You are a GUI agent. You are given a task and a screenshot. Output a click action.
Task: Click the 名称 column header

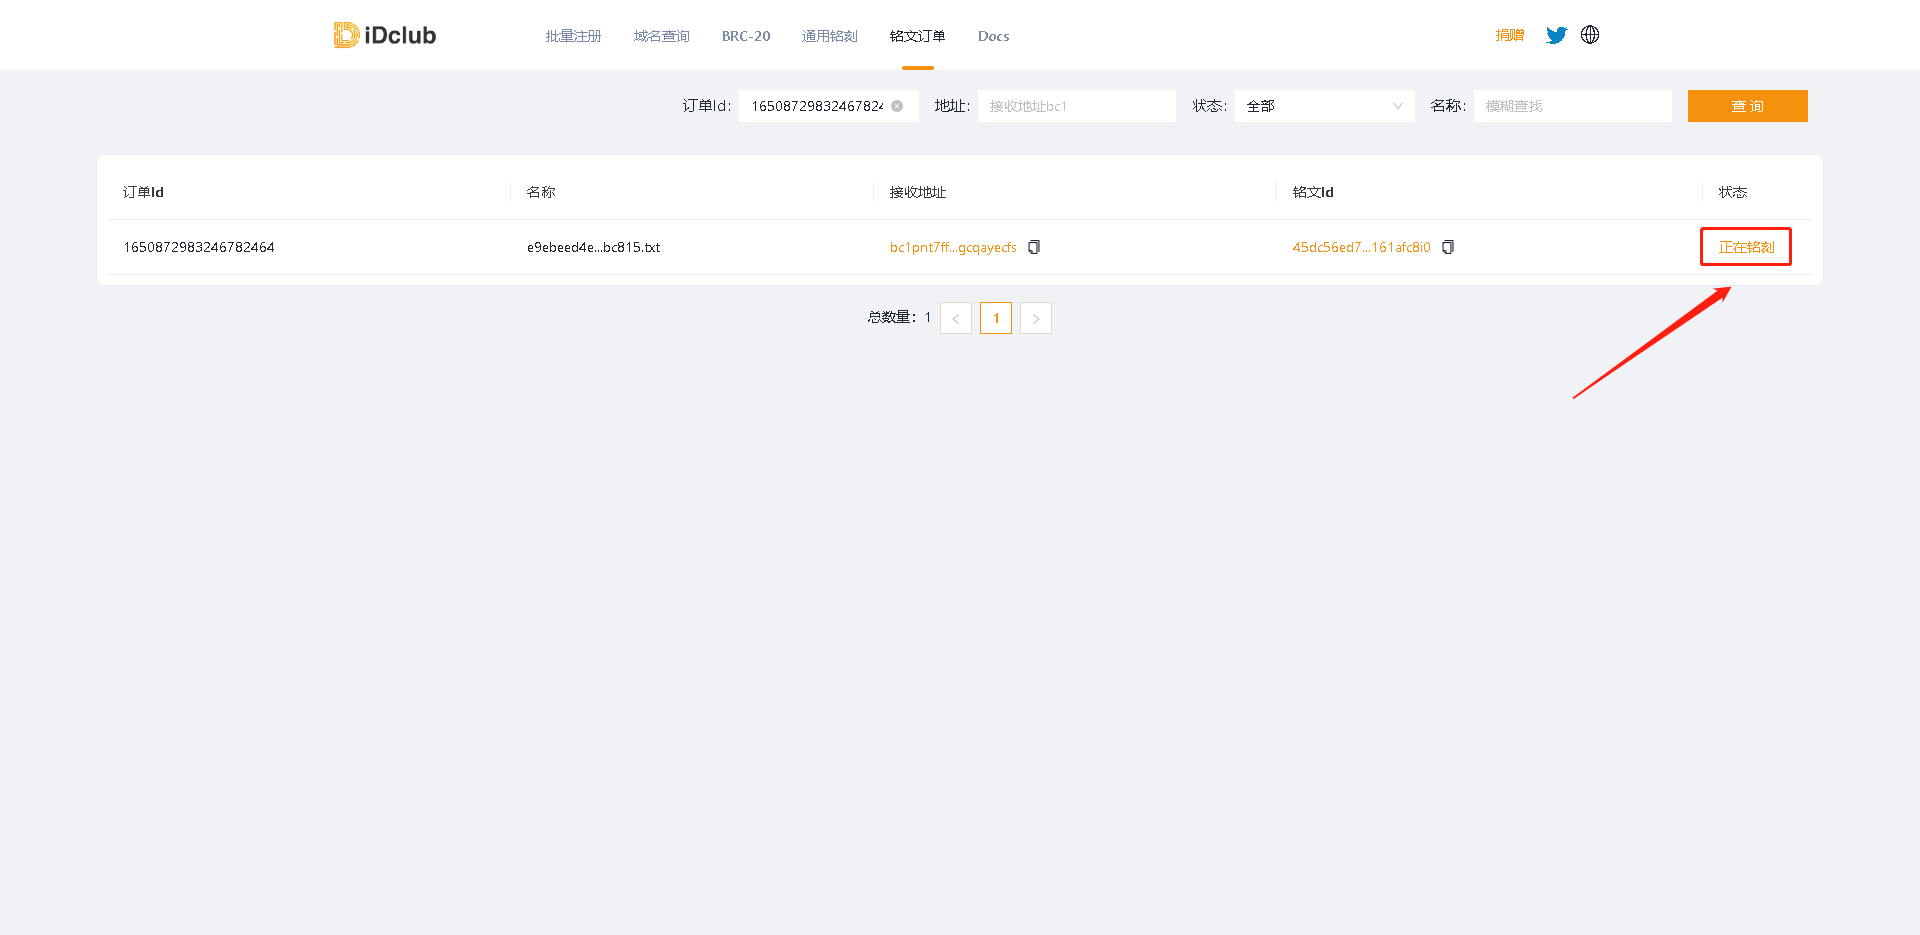(541, 192)
